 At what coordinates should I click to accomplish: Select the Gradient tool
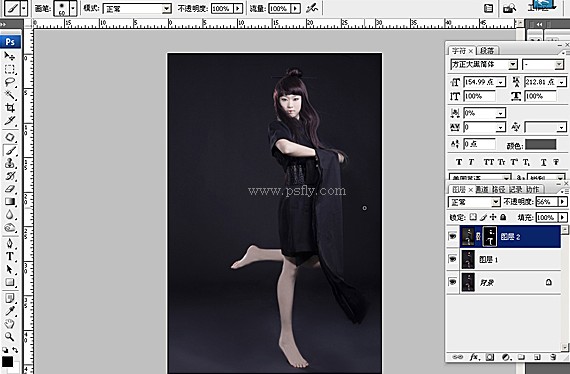[x=10, y=202]
